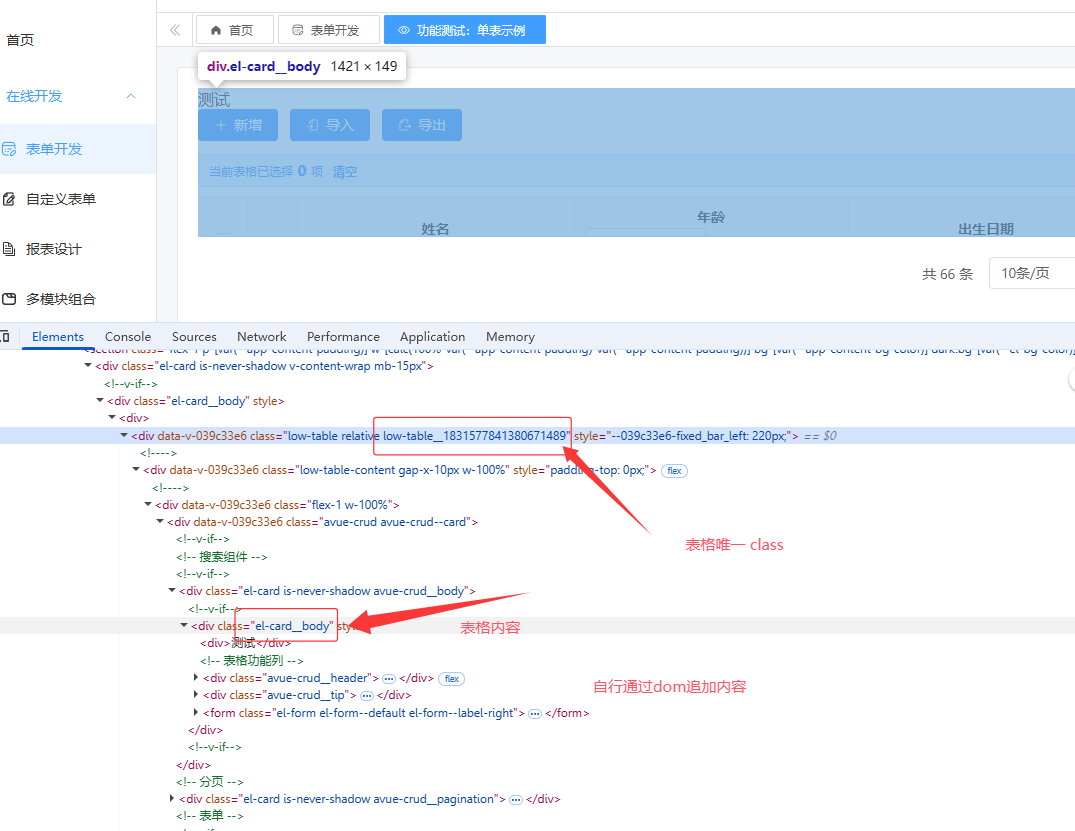Collapse the 在线开发 sidebar menu
The height and width of the screenshot is (831, 1075).
(130, 96)
